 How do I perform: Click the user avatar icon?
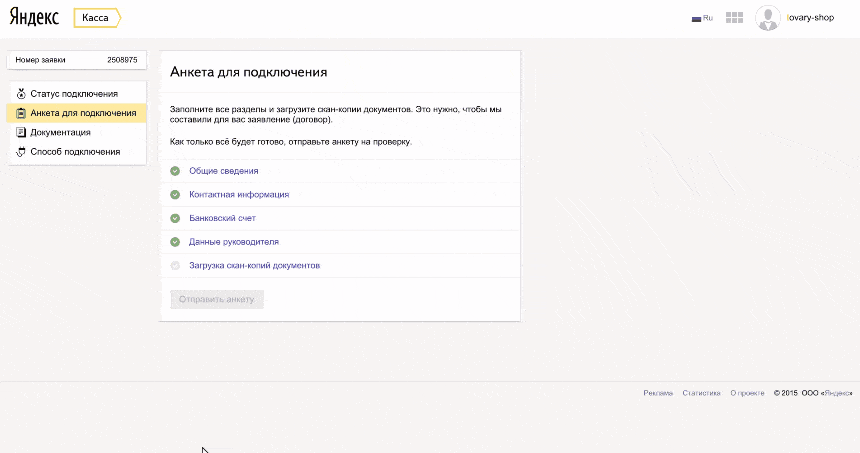click(x=768, y=18)
